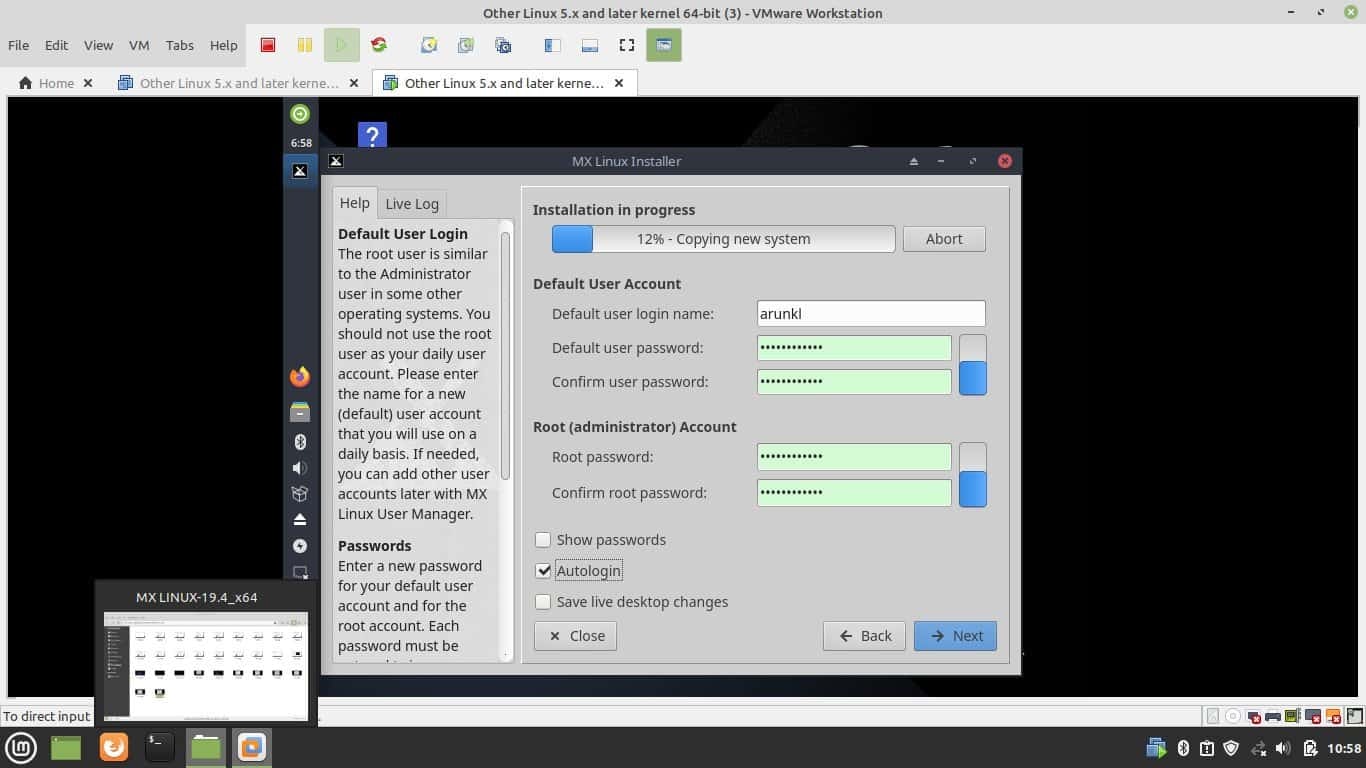Click the take snapshot icon

coord(429,45)
